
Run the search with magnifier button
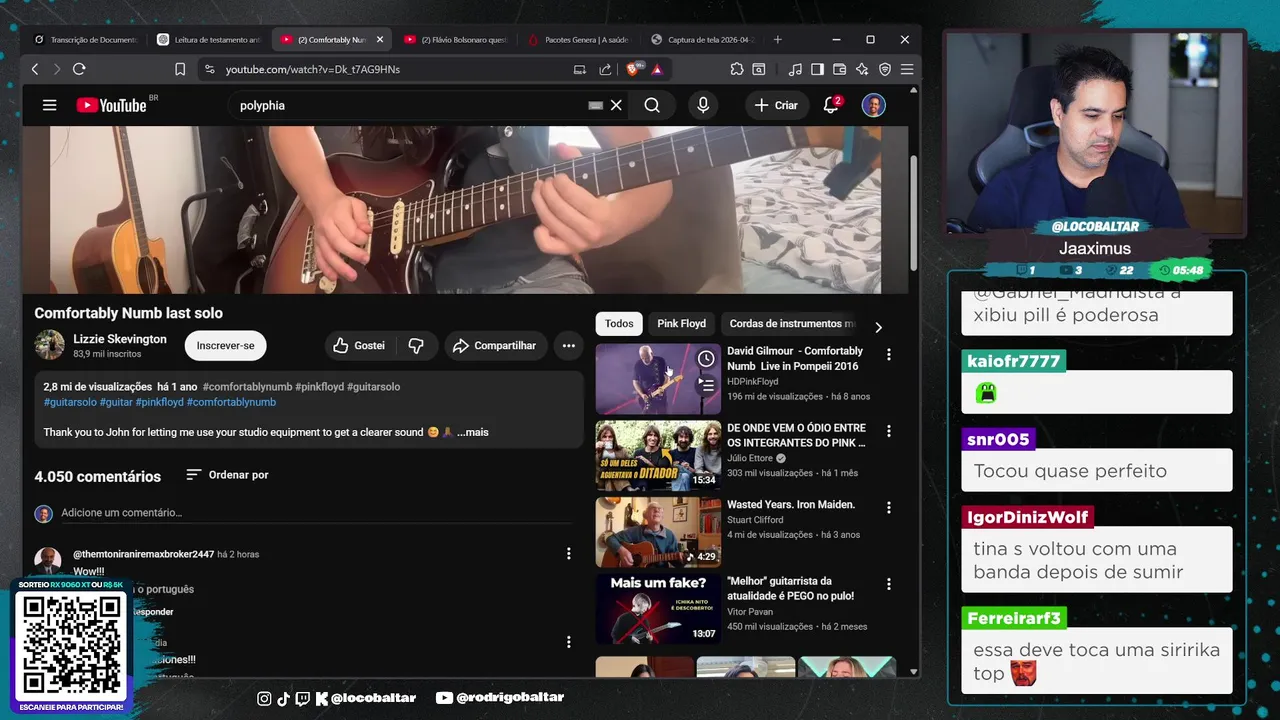coord(652,105)
